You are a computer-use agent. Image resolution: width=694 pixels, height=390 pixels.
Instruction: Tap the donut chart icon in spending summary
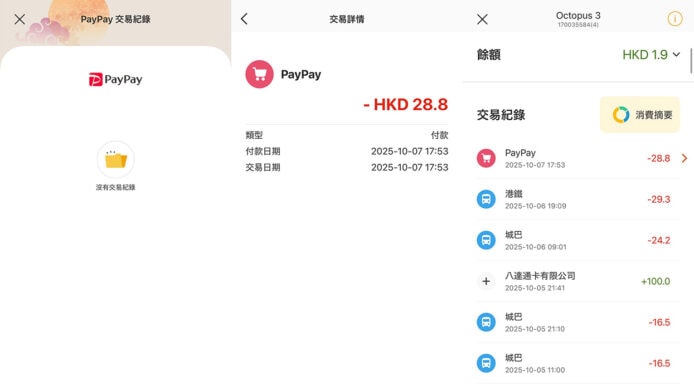click(x=621, y=115)
